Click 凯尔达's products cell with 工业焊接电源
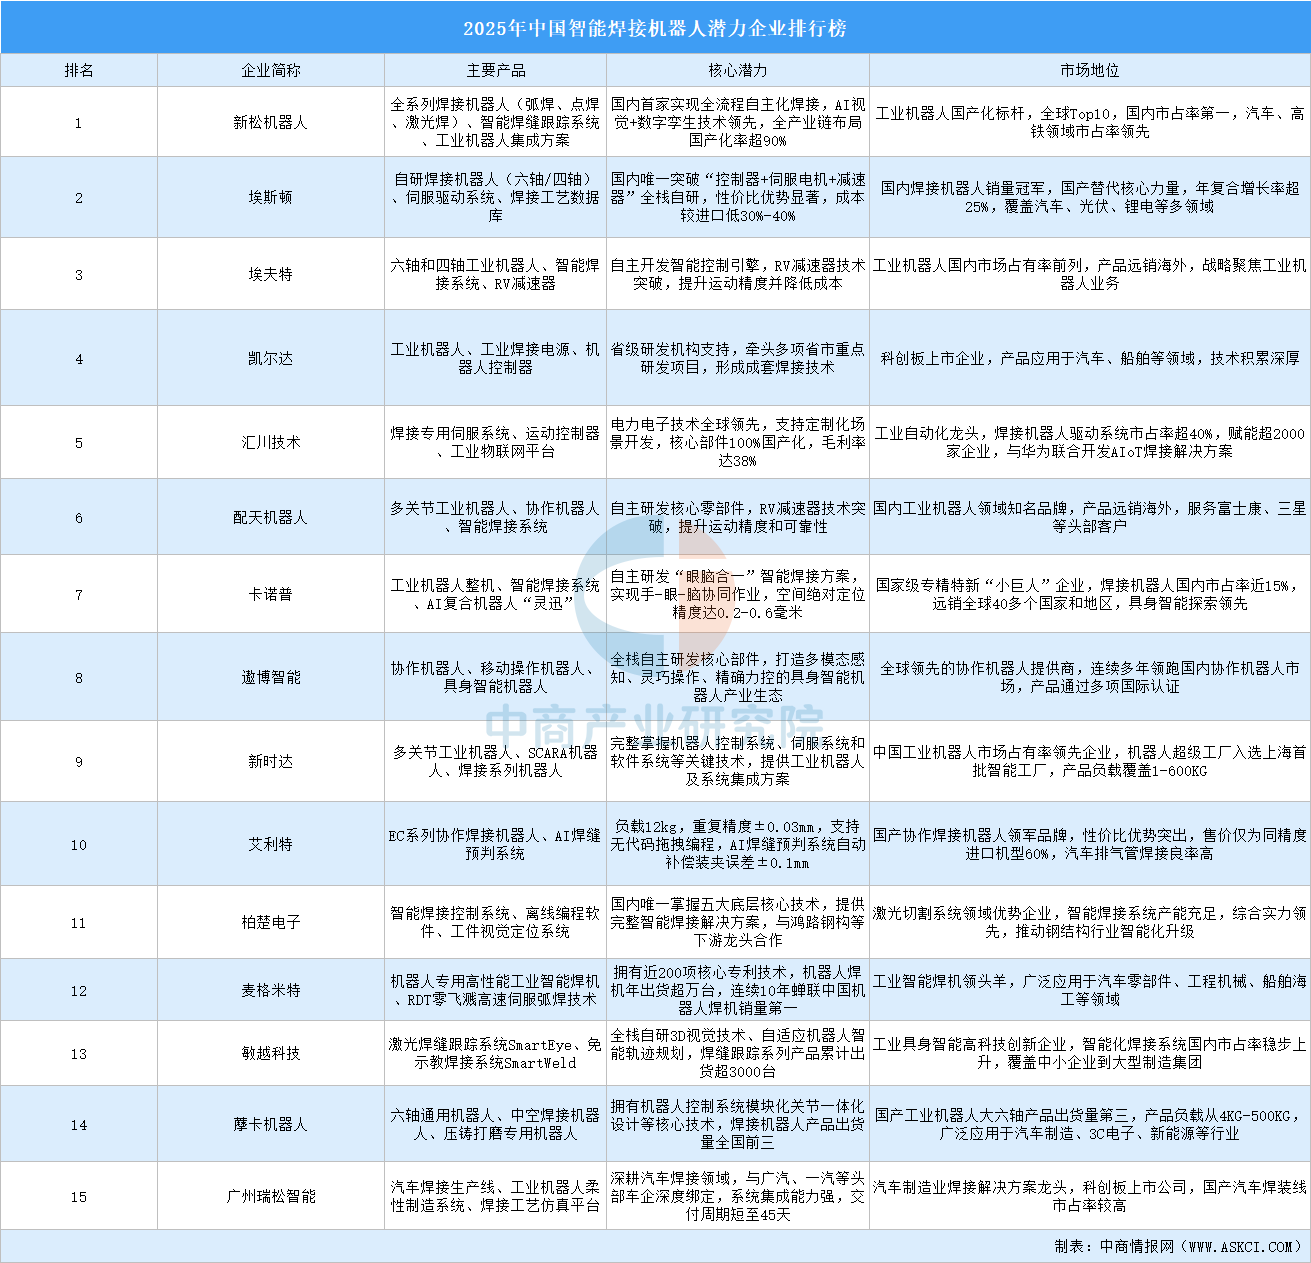The image size is (1311, 1263). tap(495, 358)
